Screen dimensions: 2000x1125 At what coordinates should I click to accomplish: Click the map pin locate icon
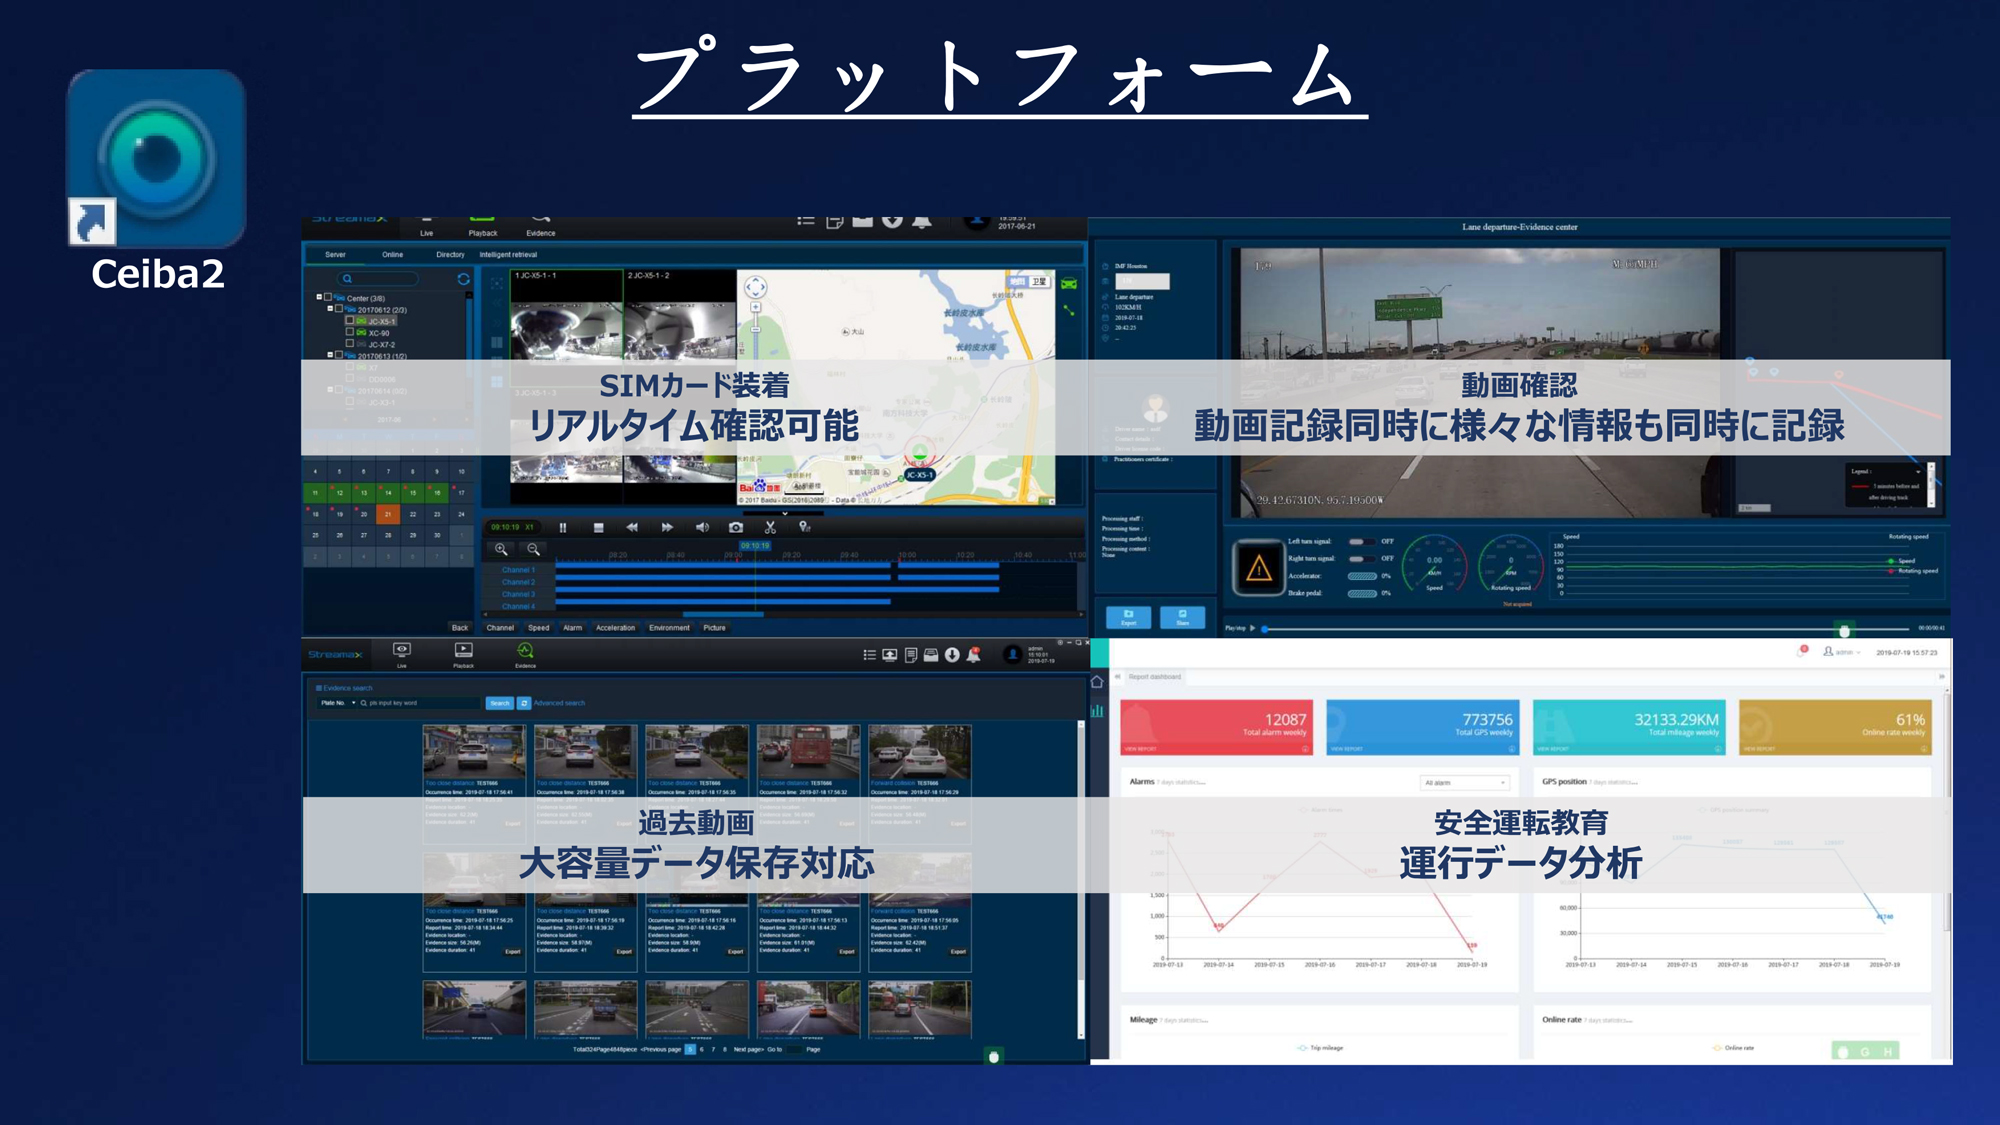pos(804,527)
